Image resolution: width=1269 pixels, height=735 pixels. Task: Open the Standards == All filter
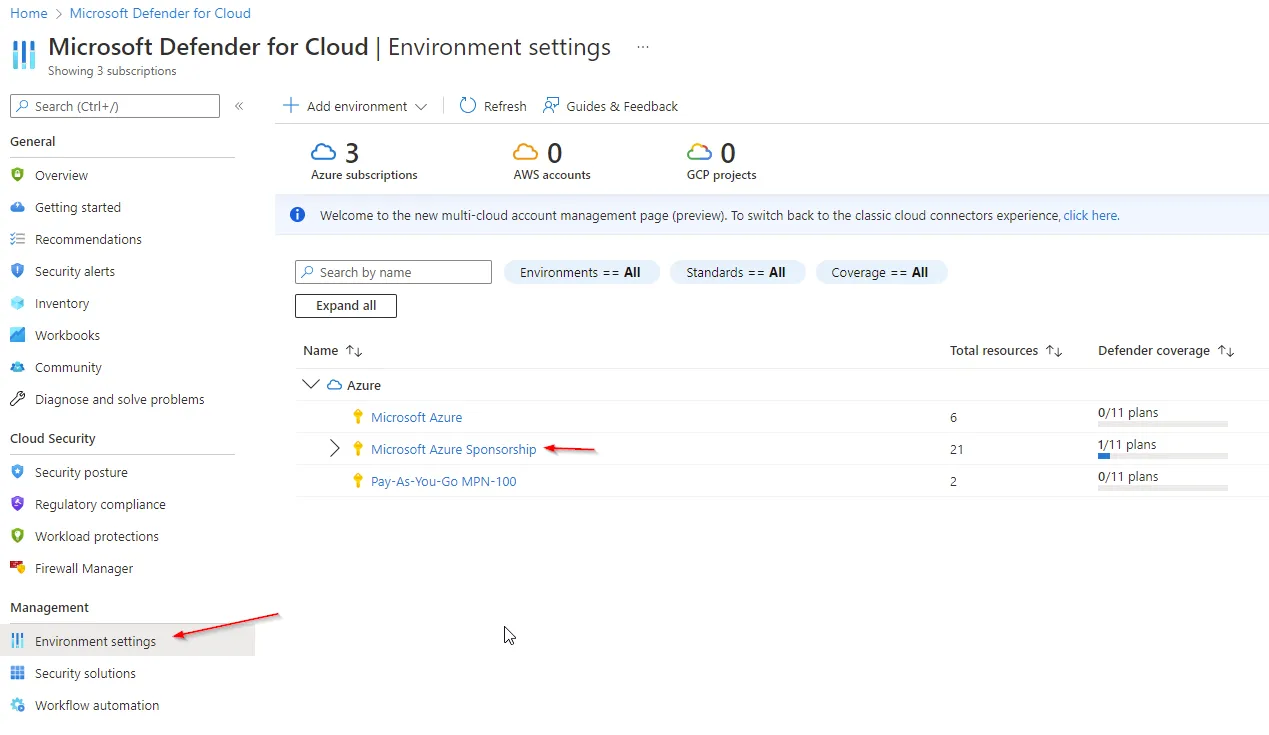(737, 272)
